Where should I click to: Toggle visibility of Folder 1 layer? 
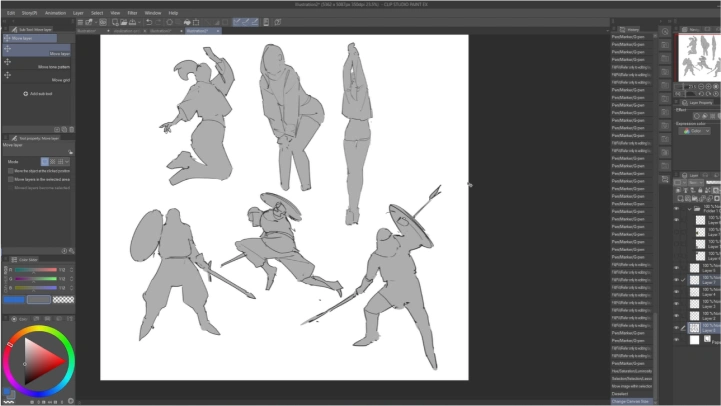pos(676,209)
